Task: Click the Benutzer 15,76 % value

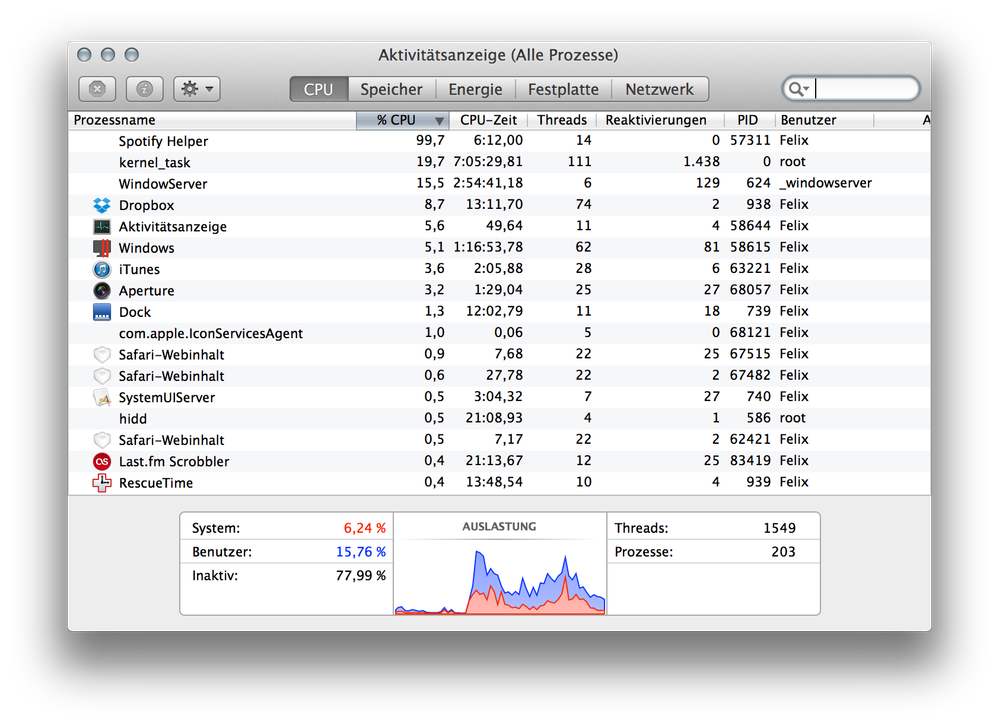Action: point(361,552)
